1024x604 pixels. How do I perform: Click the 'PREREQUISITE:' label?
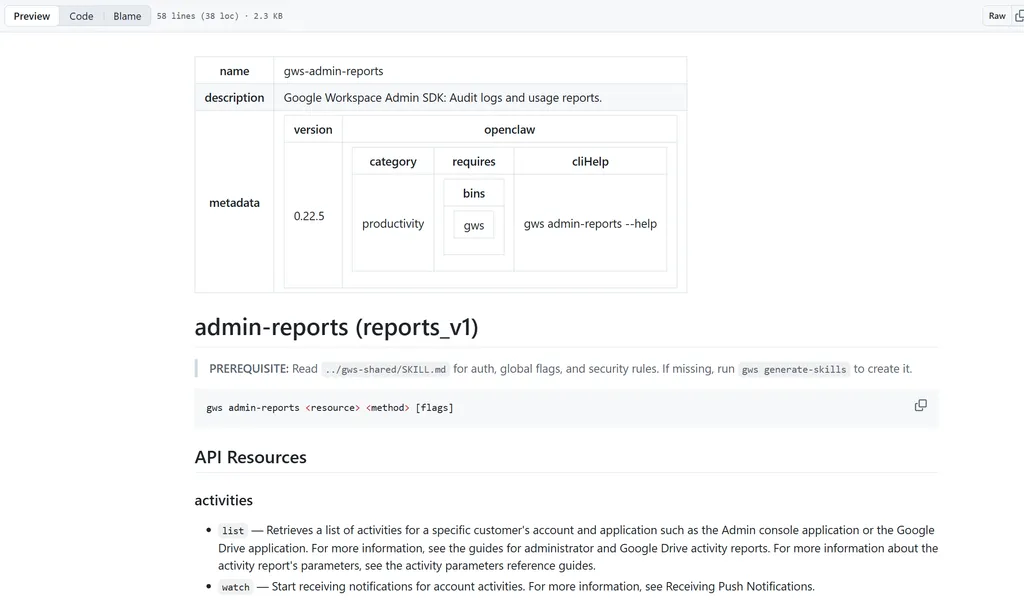click(248, 368)
